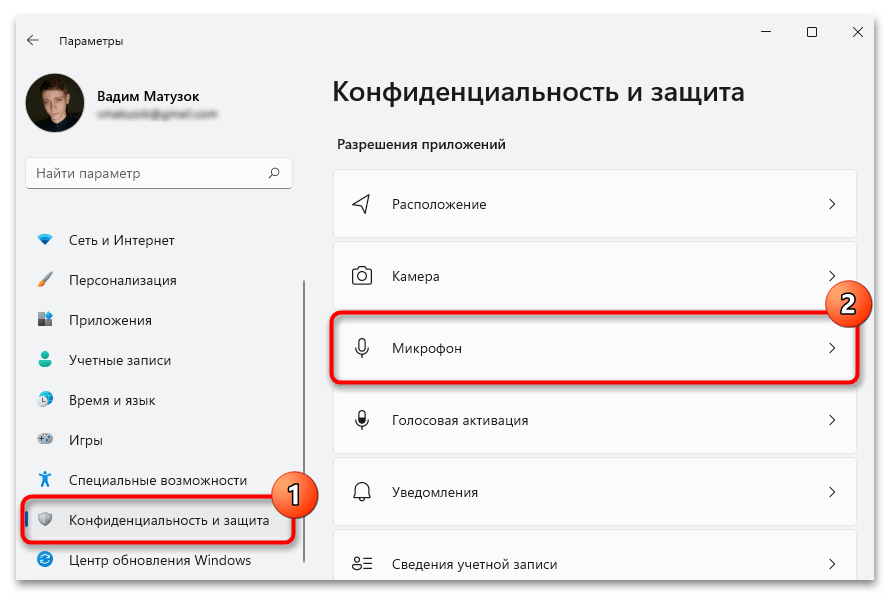Viewport: 890px width, 596px height.
Task: Focus the 'Найти параметр' search field
Action: coord(159,173)
